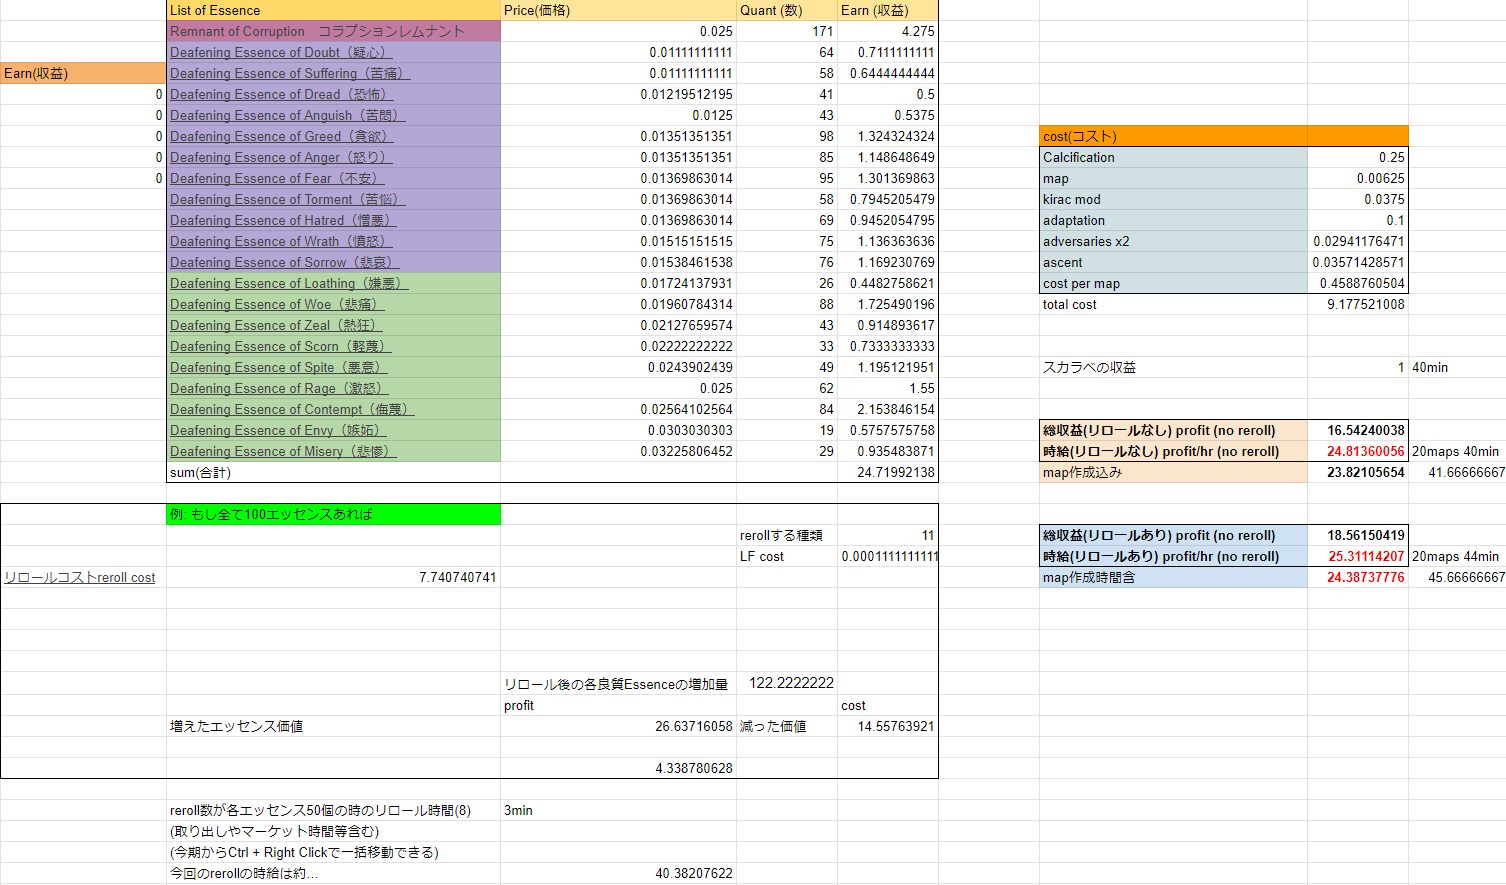Open the Deafening Essence of Contempt link
The height and width of the screenshot is (885, 1506).
(291, 409)
